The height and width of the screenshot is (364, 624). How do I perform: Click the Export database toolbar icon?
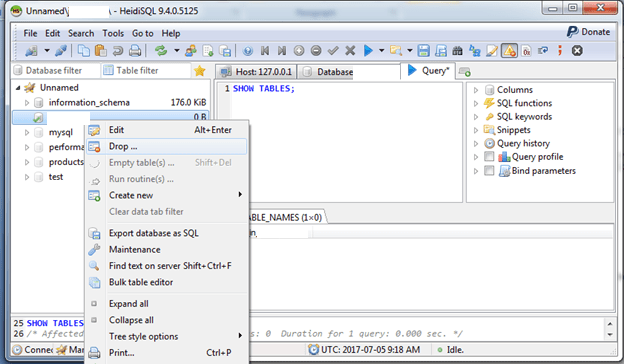(226, 51)
